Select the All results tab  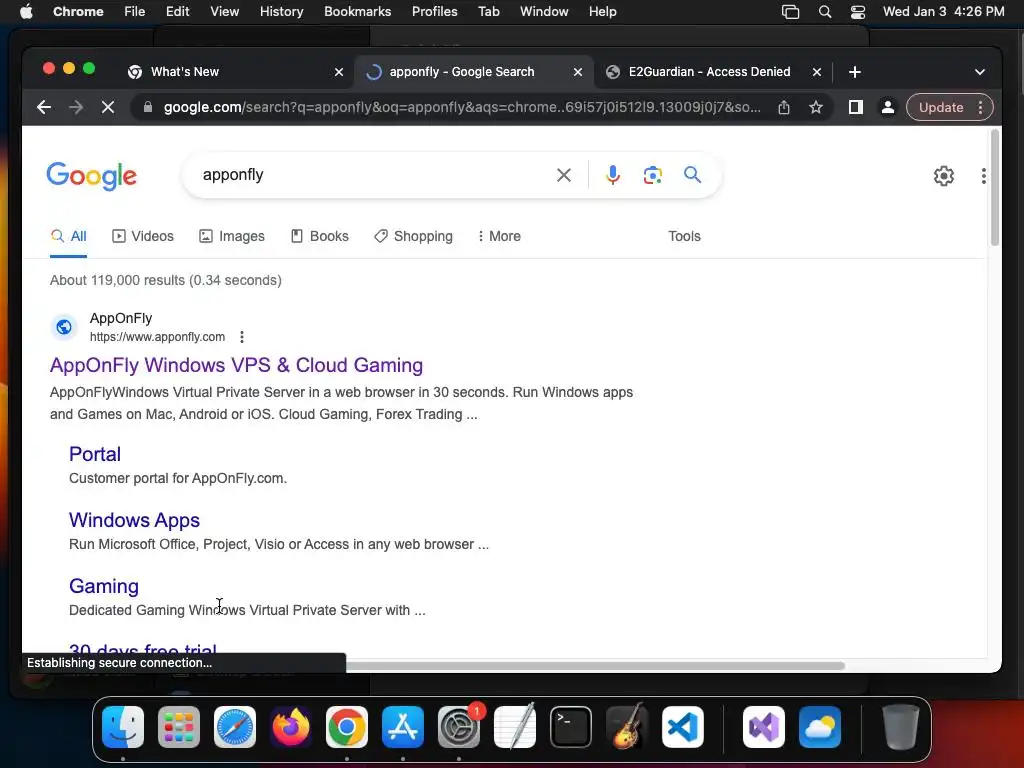pyautogui.click(x=69, y=236)
